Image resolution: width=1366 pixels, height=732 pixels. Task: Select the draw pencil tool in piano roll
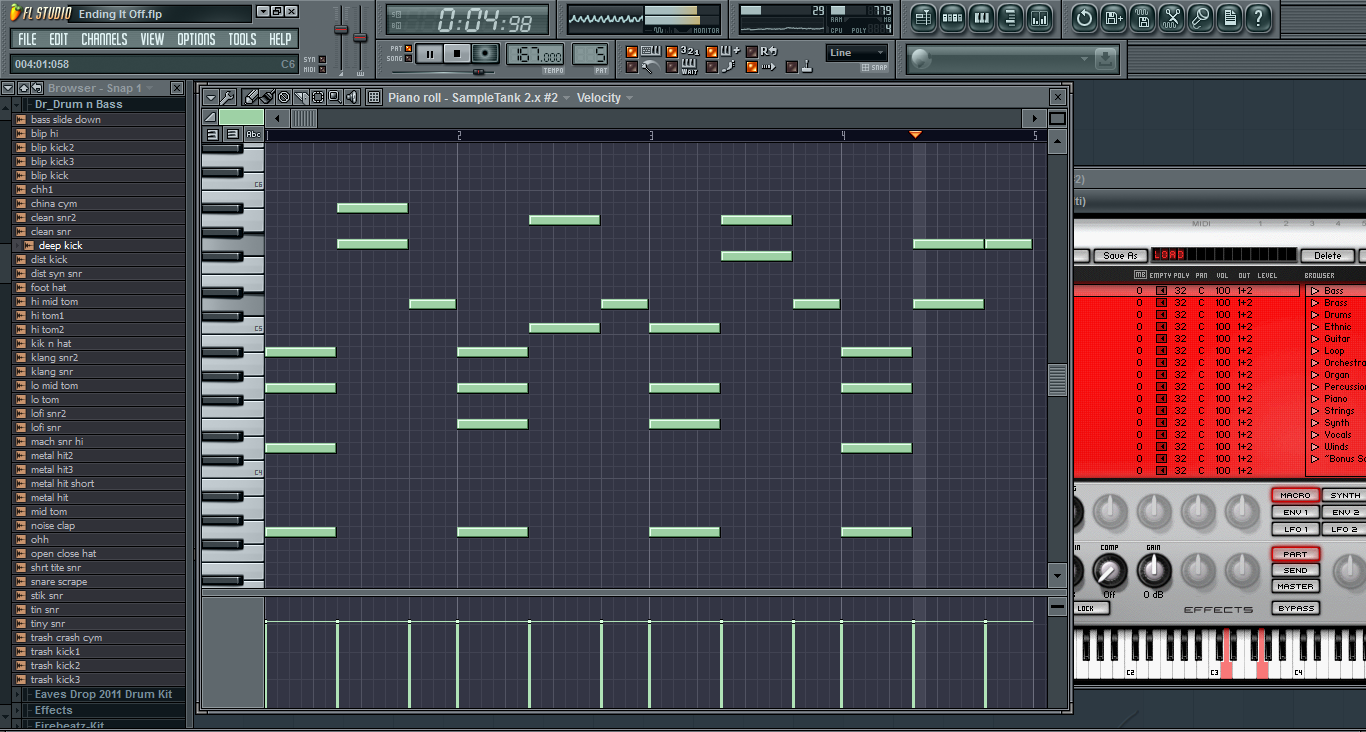coord(251,97)
